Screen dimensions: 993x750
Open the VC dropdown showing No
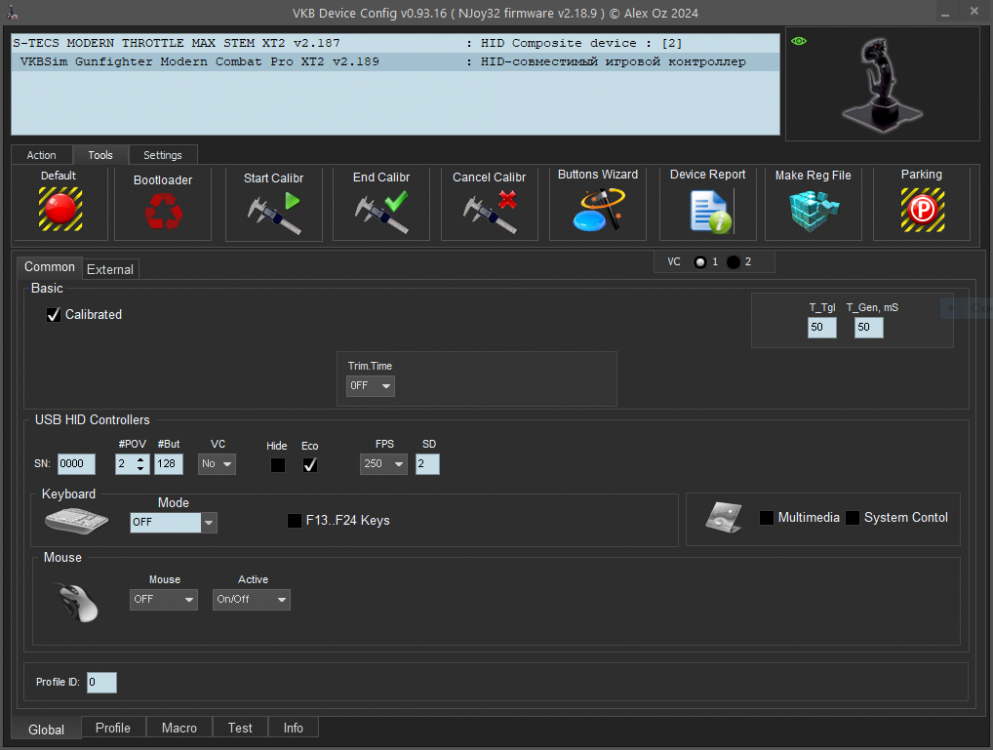pyautogui.click(x=217, y=464)
